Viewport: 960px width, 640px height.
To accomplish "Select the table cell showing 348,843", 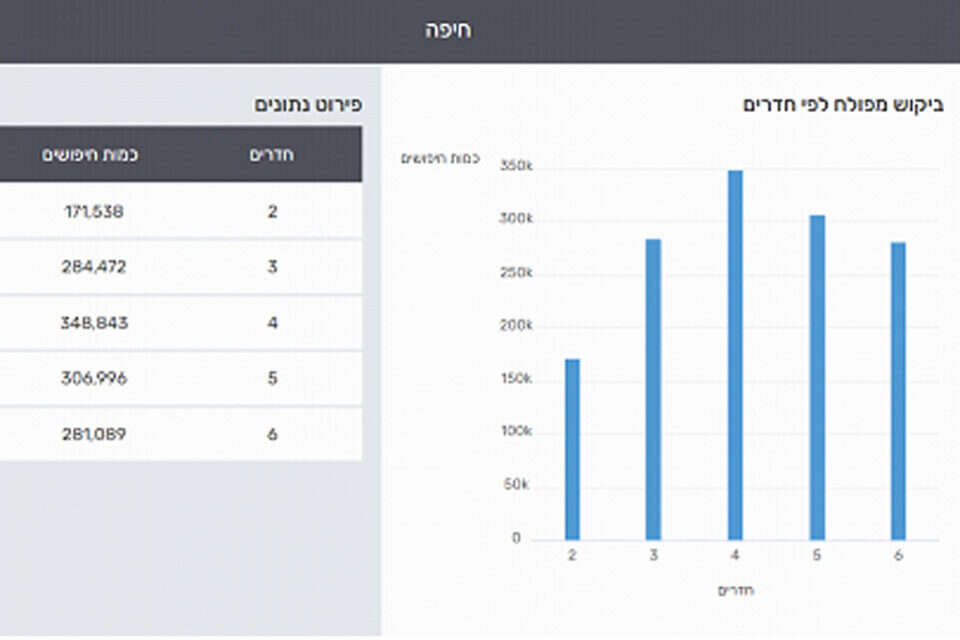I will (x=90, y=323).
